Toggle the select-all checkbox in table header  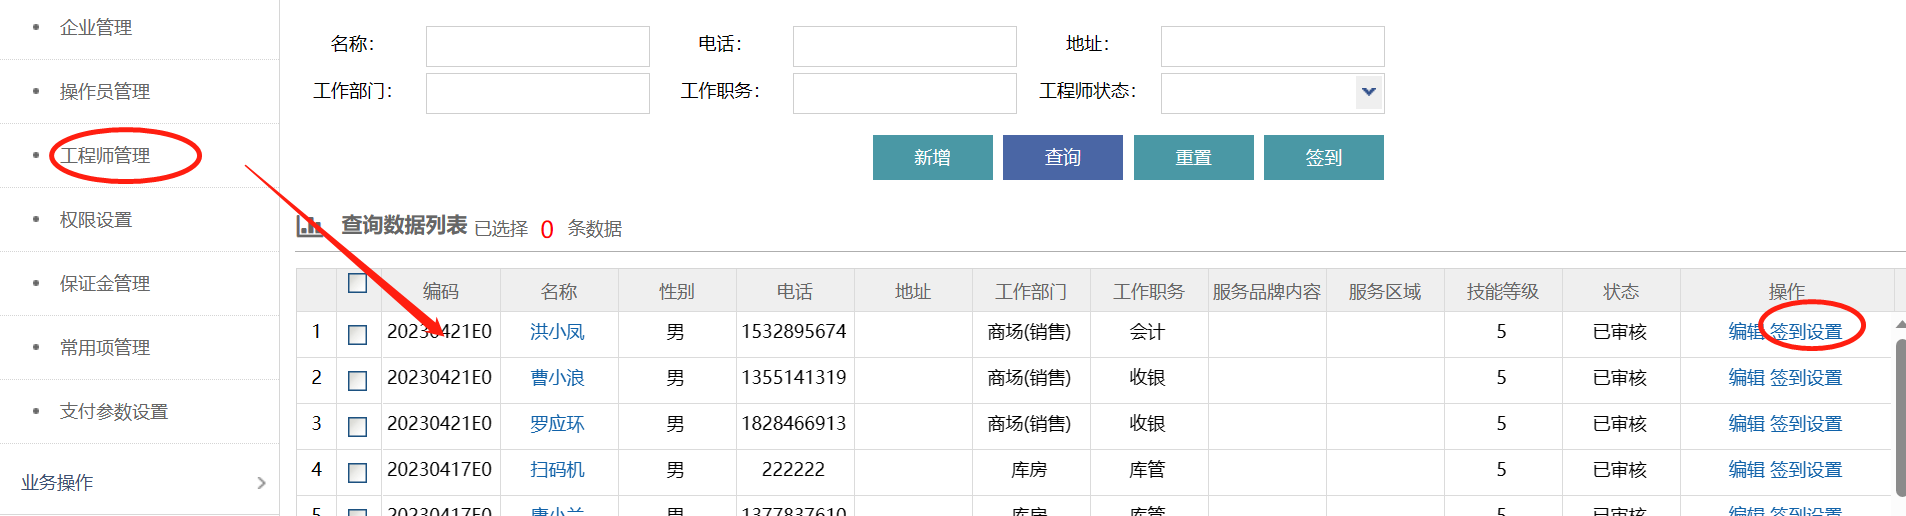tap(357, 284)
